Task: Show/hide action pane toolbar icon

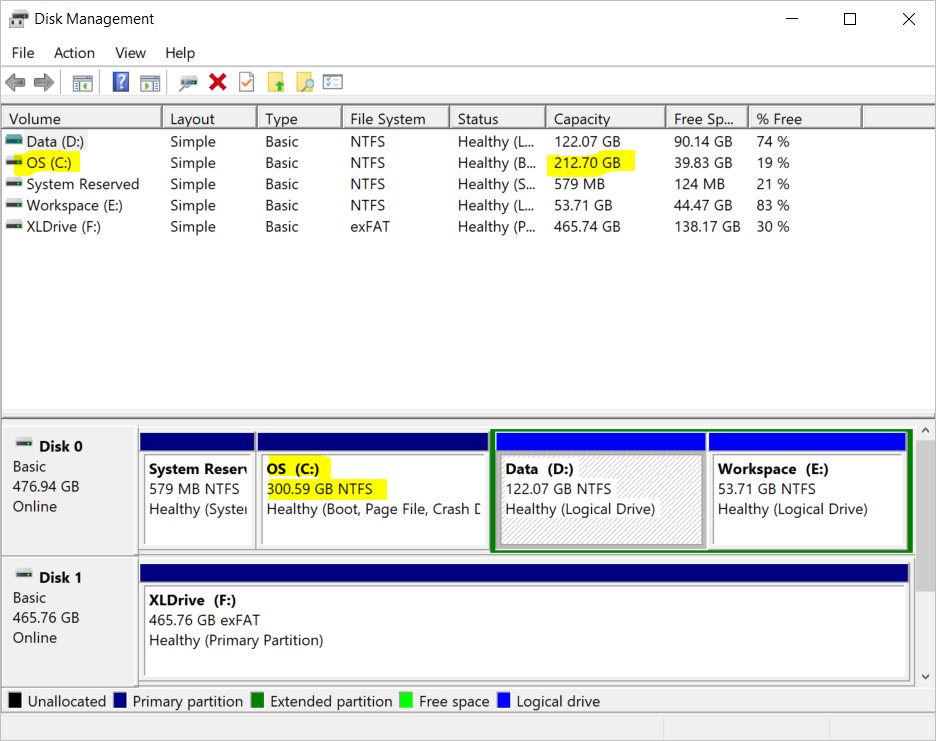Action: tap(150, 82)
